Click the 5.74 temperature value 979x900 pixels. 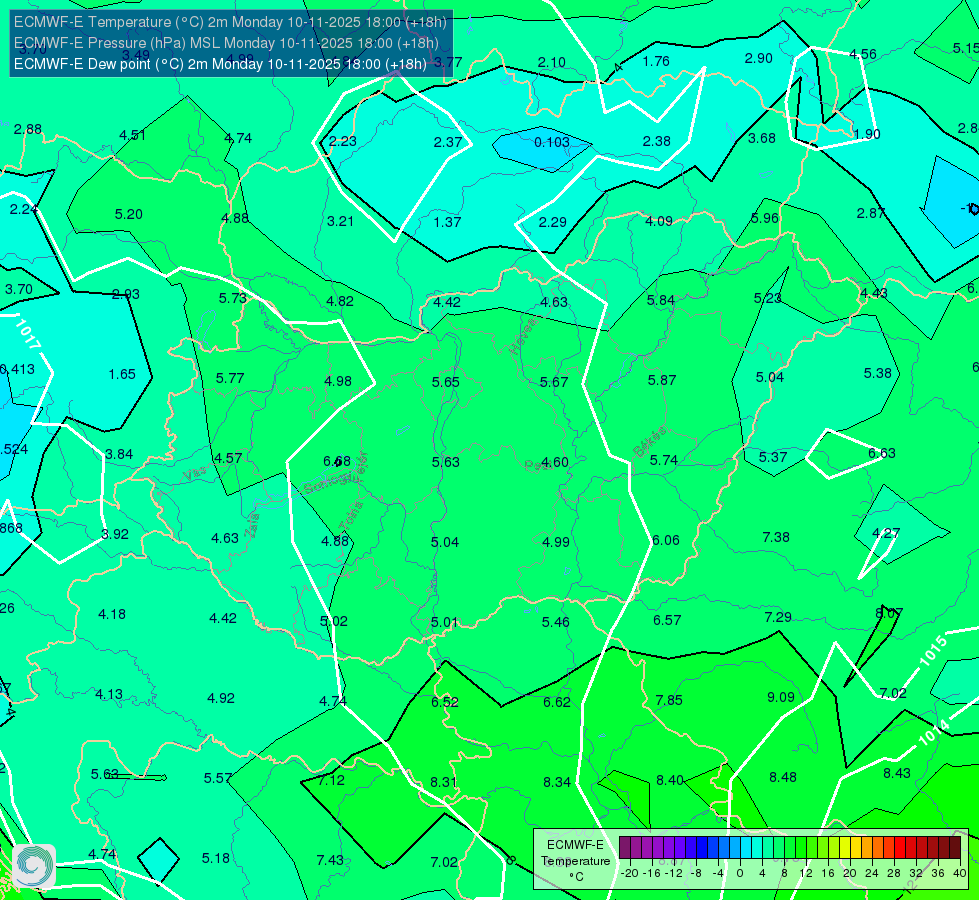tap(664, 460)
